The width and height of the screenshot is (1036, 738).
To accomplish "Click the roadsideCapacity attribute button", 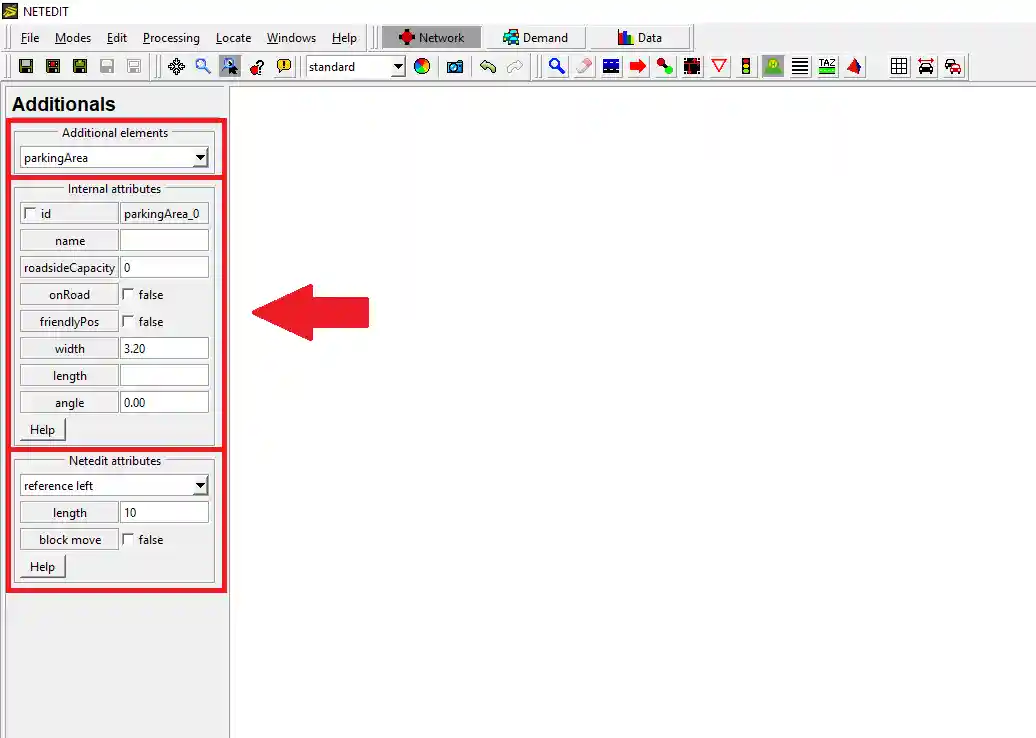I will (69, 268).
